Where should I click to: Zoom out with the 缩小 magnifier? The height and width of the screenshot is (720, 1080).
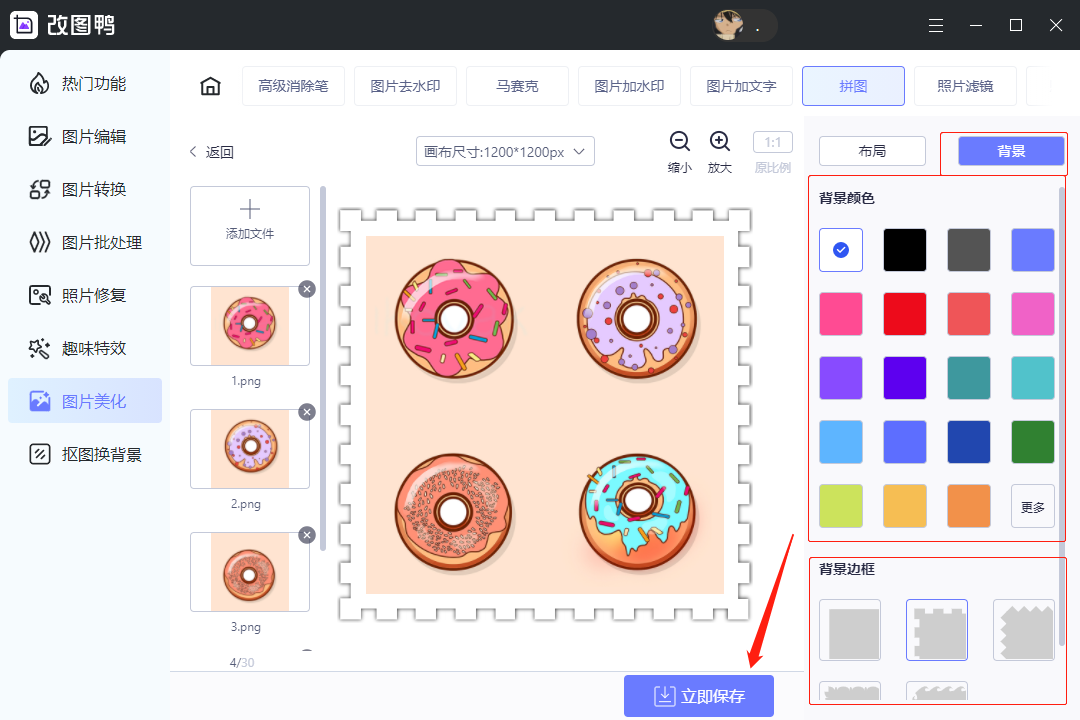pyautogui.click(x=680, y=141)
